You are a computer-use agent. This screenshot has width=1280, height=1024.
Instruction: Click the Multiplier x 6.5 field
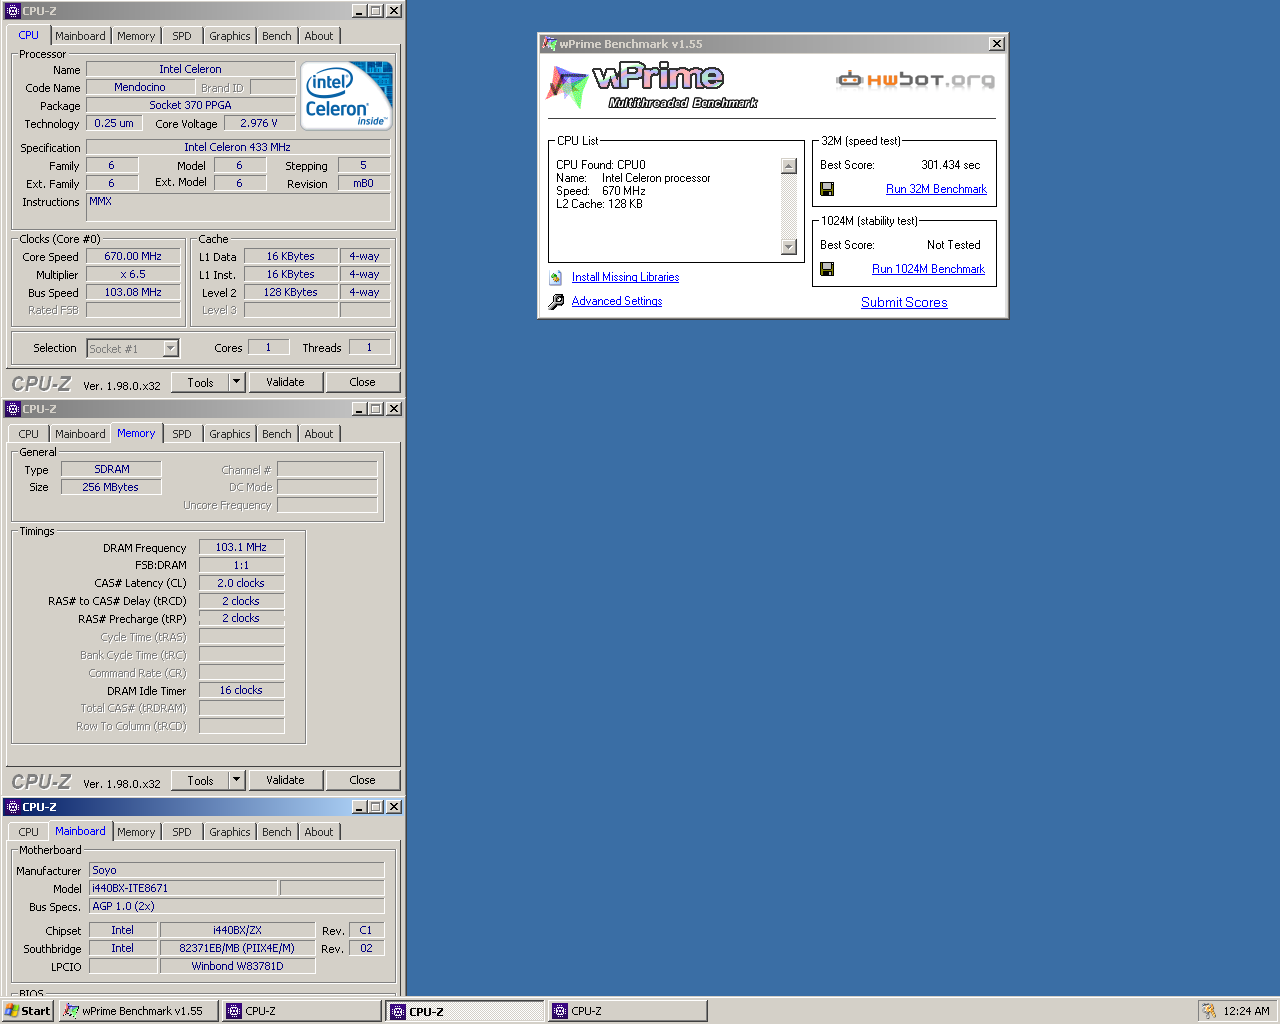[133, 274]
